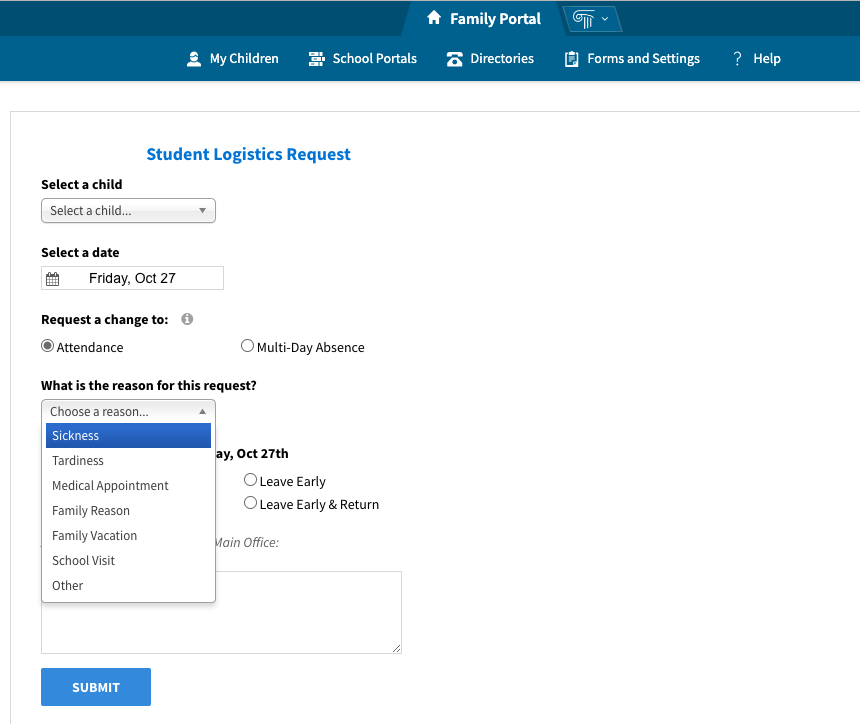Click the Student Logistics Request heading
The height and width of the screenshot is (724, 860).
[248, 154]
